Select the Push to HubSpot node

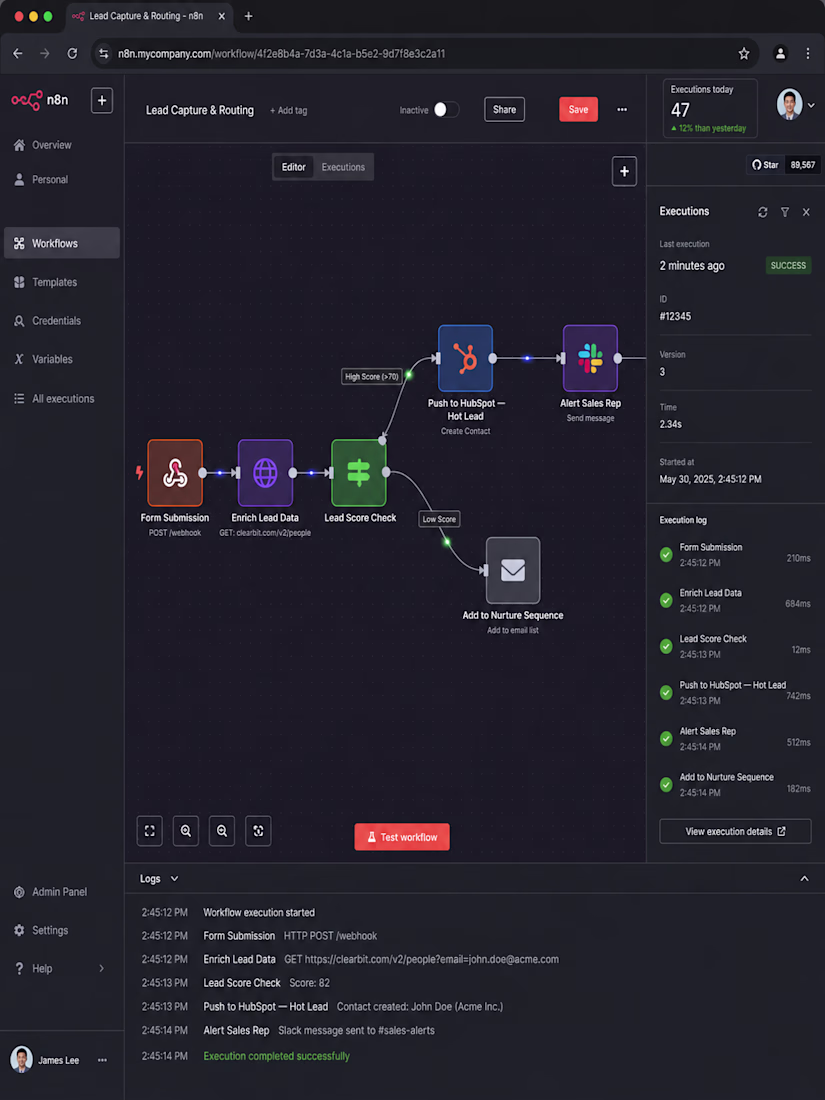(x=465, y=358)
